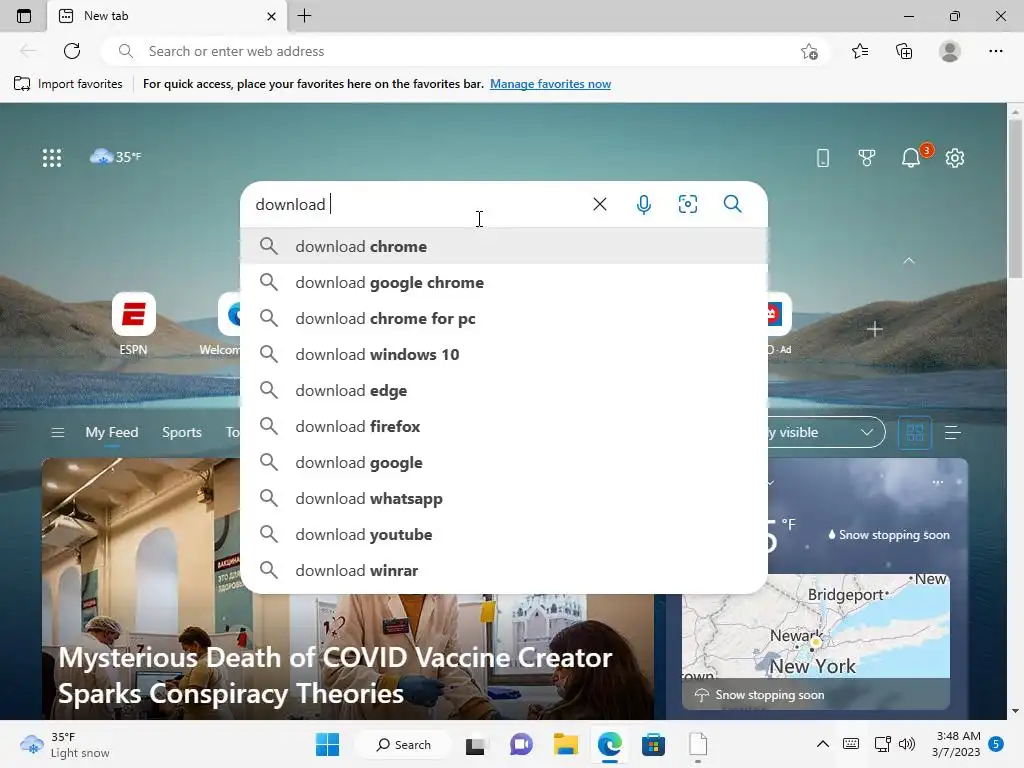Choose suggestion download whatsapp
This screenshot has height=768, width=1024.
point(504,498)
